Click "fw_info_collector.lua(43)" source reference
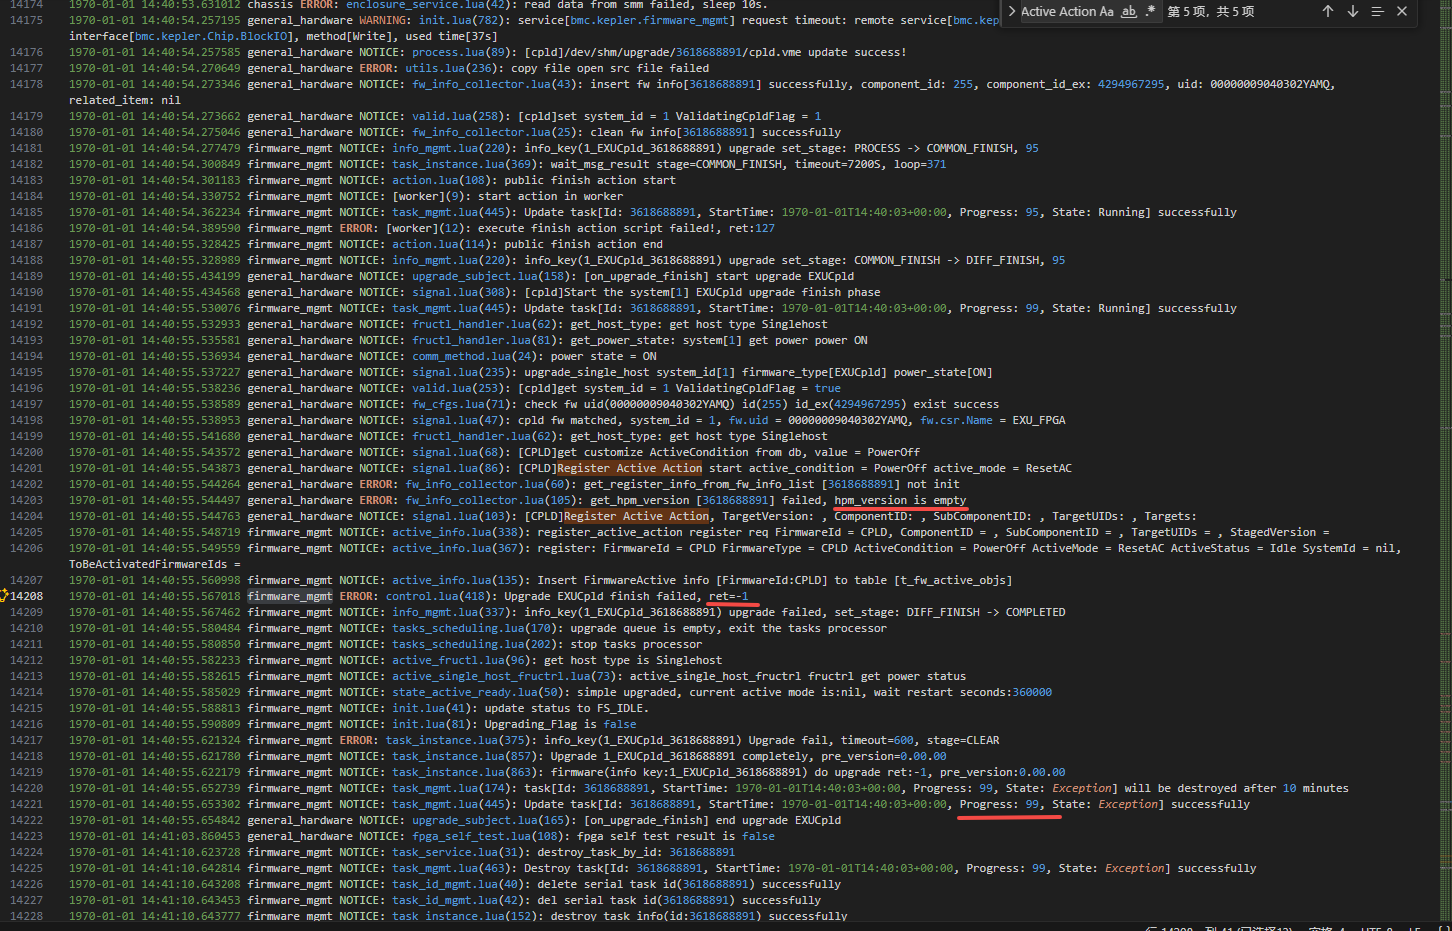 coord(494,84)
